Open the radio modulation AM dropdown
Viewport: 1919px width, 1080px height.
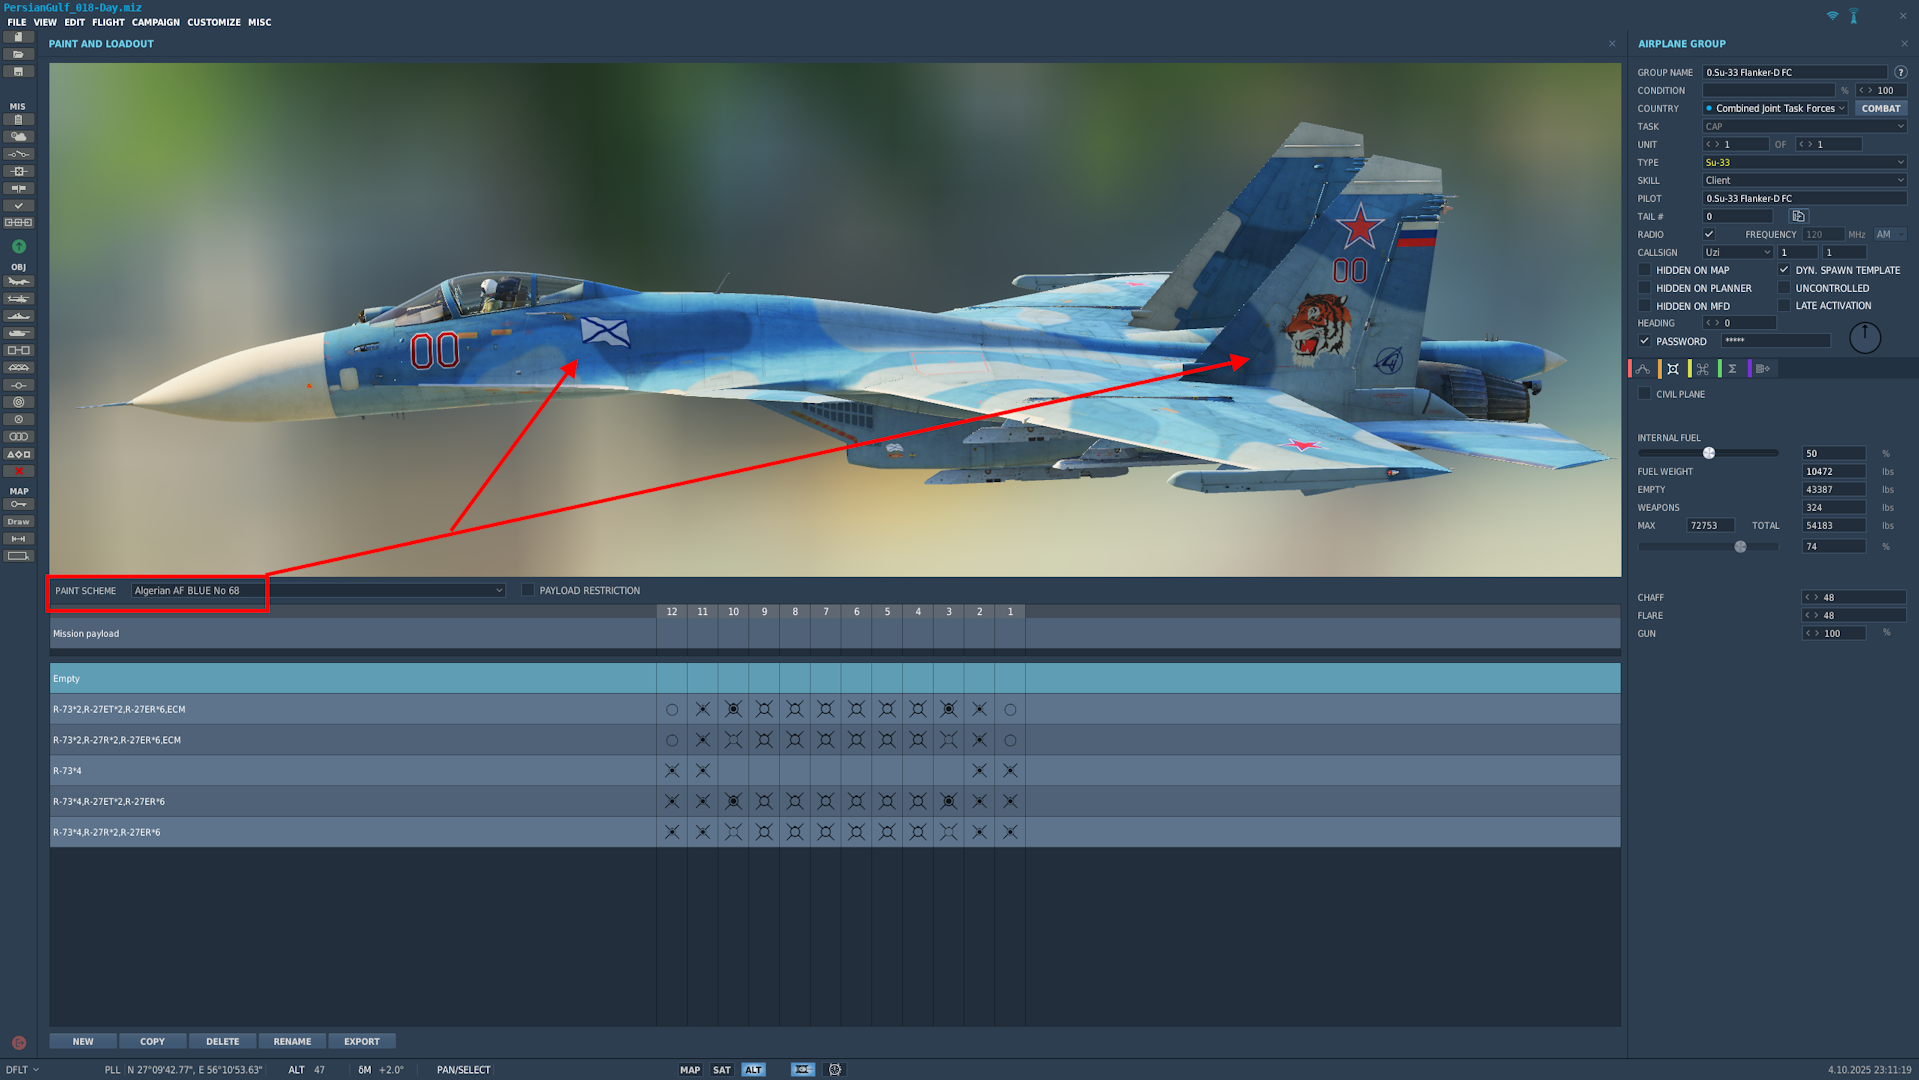point(1890,234)
